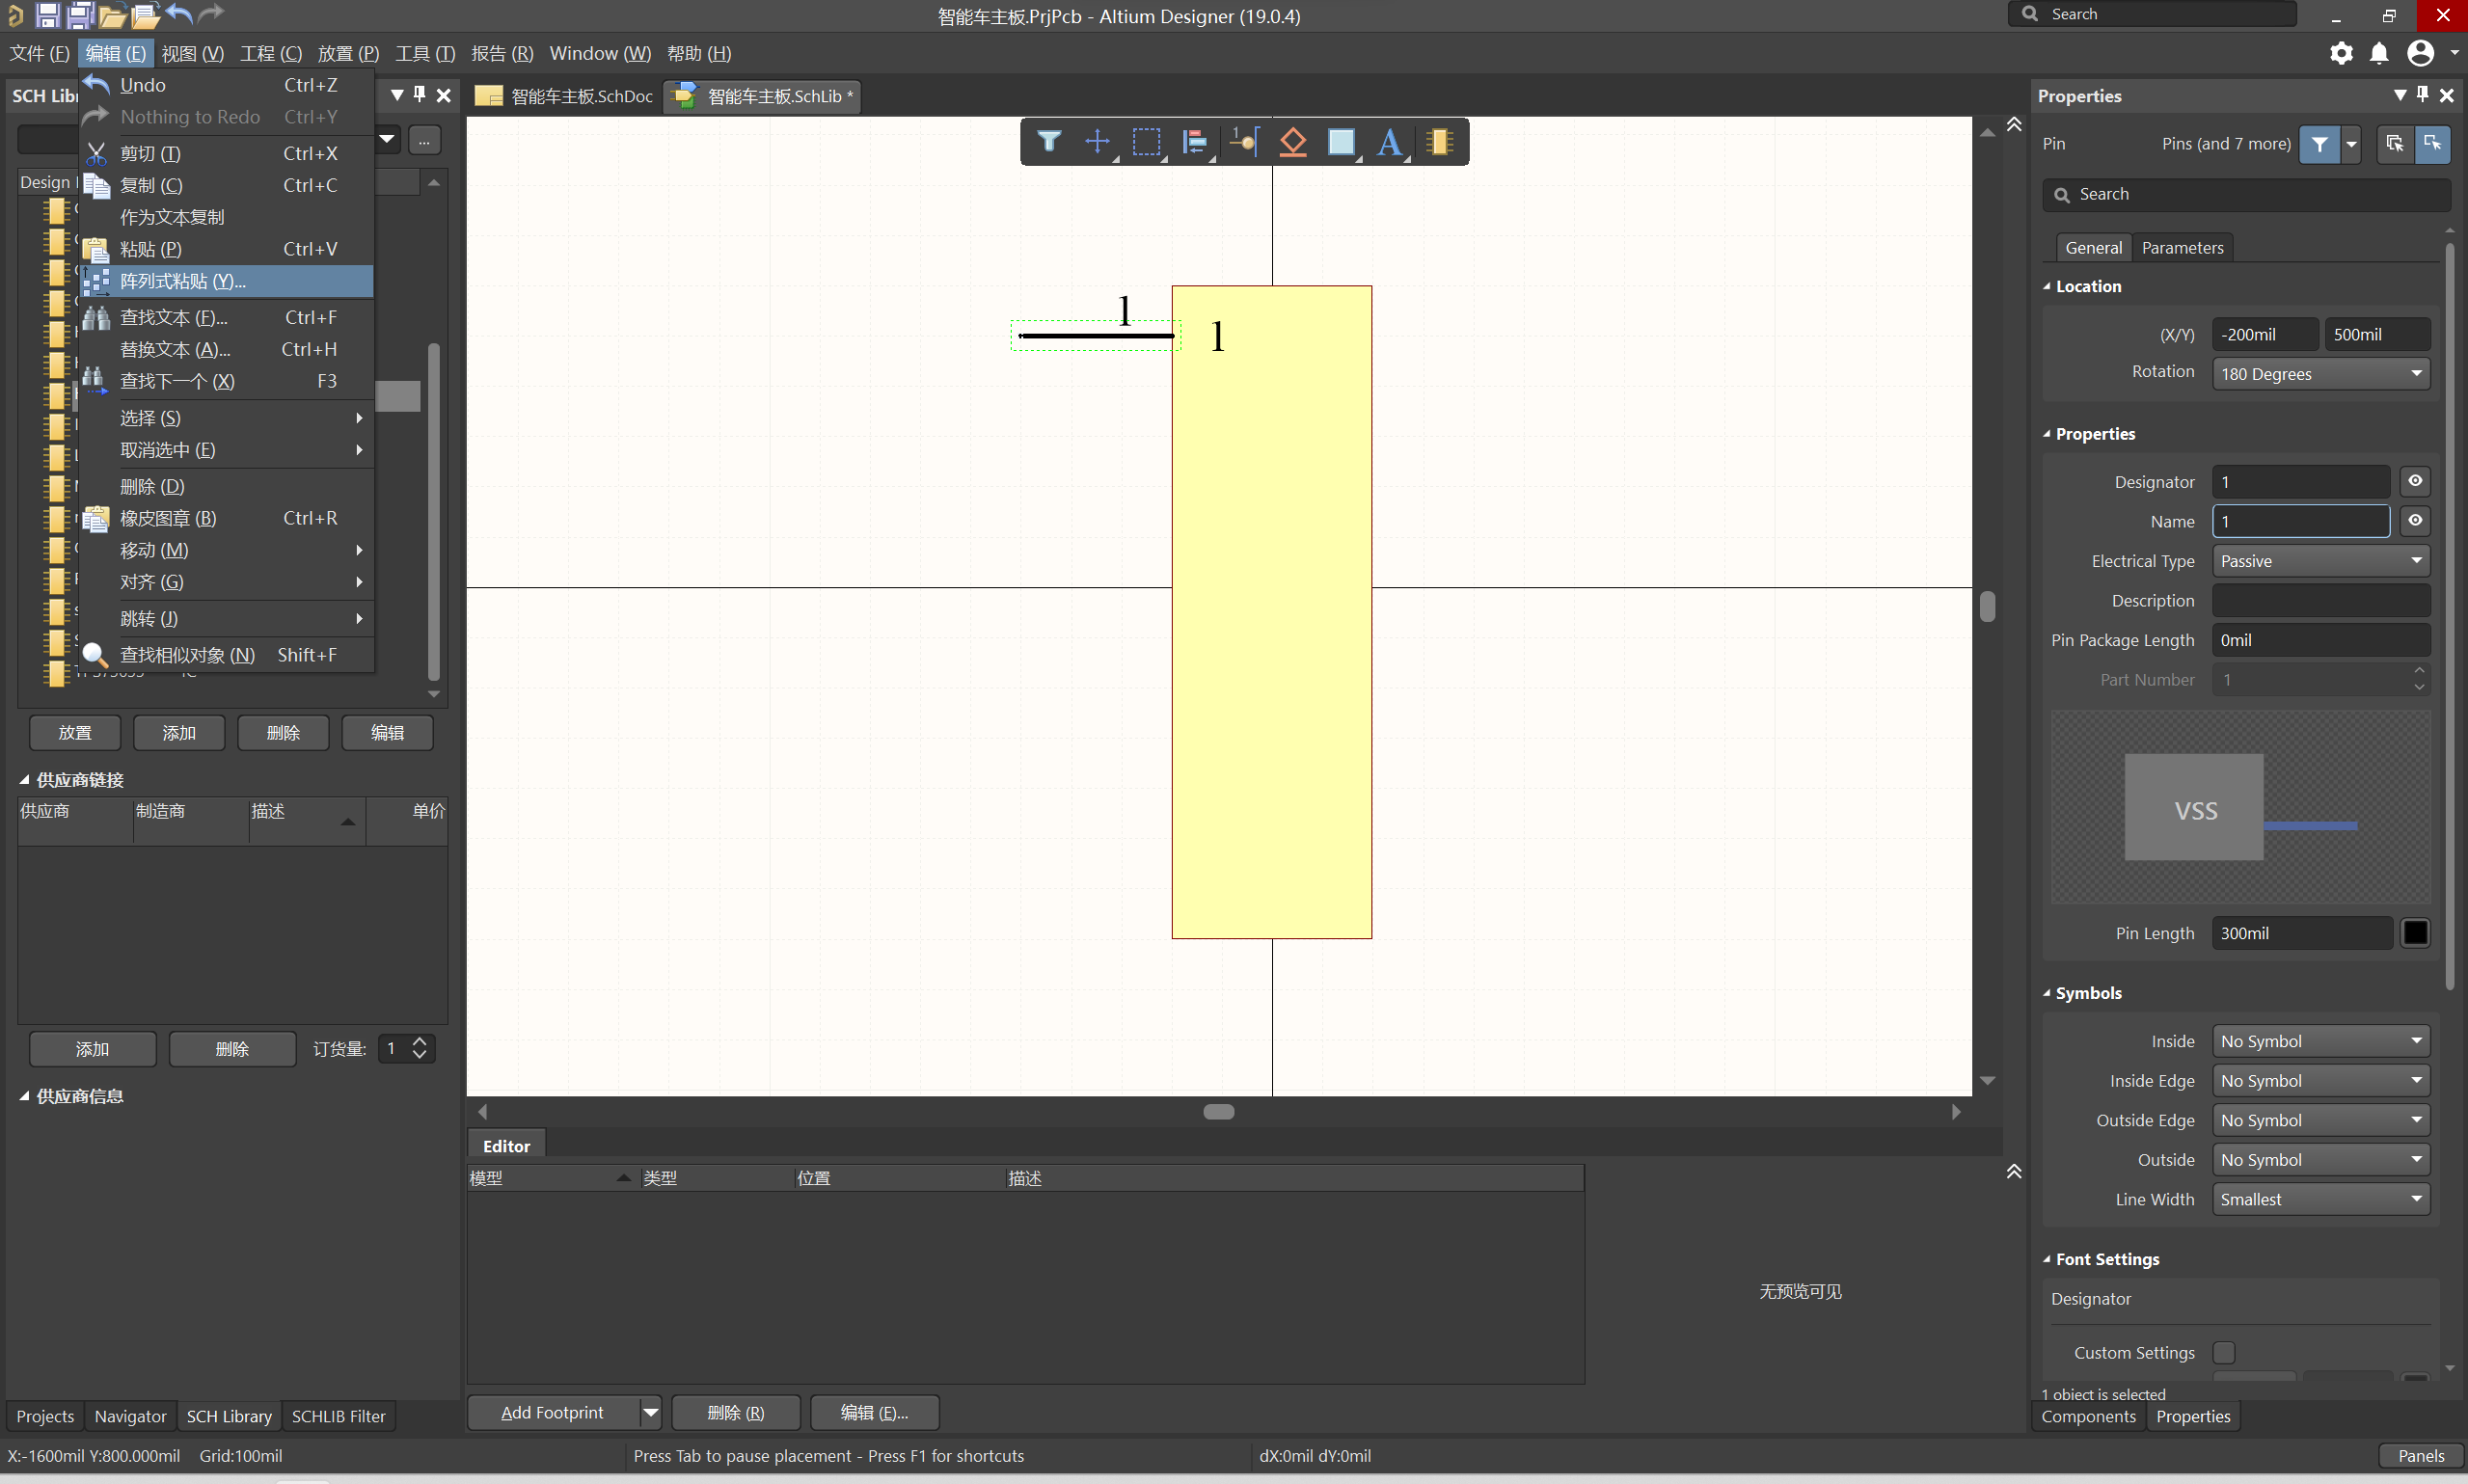
Task: Activate the Place Pin tool
Action: click(1244, 142)
